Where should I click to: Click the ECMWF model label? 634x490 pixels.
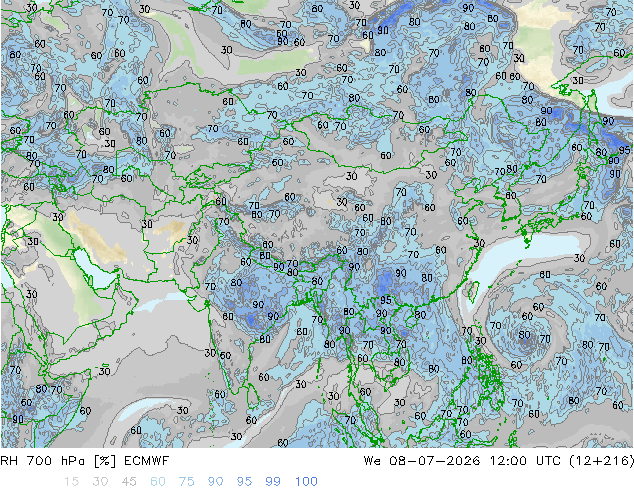pos(146,461)
